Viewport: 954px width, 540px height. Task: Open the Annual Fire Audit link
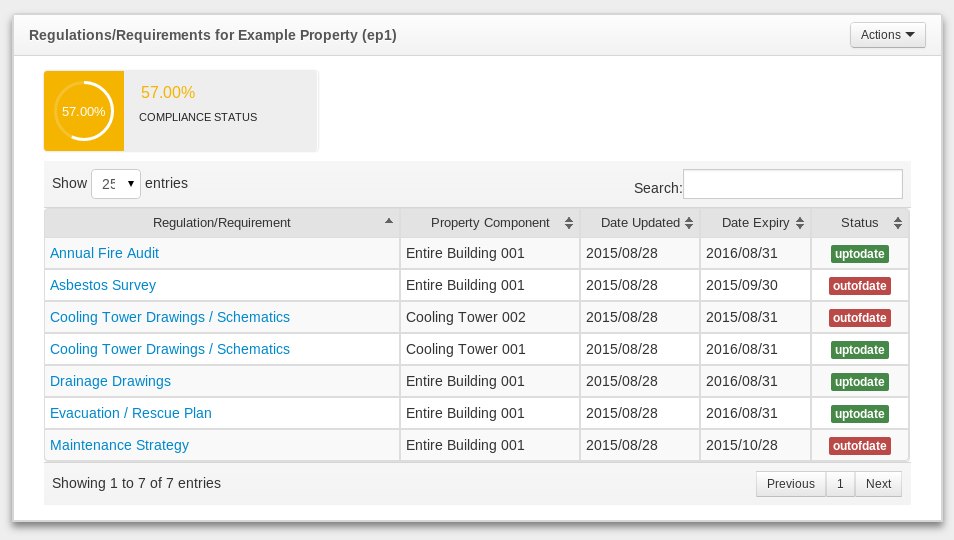click(x=104, y=253)
